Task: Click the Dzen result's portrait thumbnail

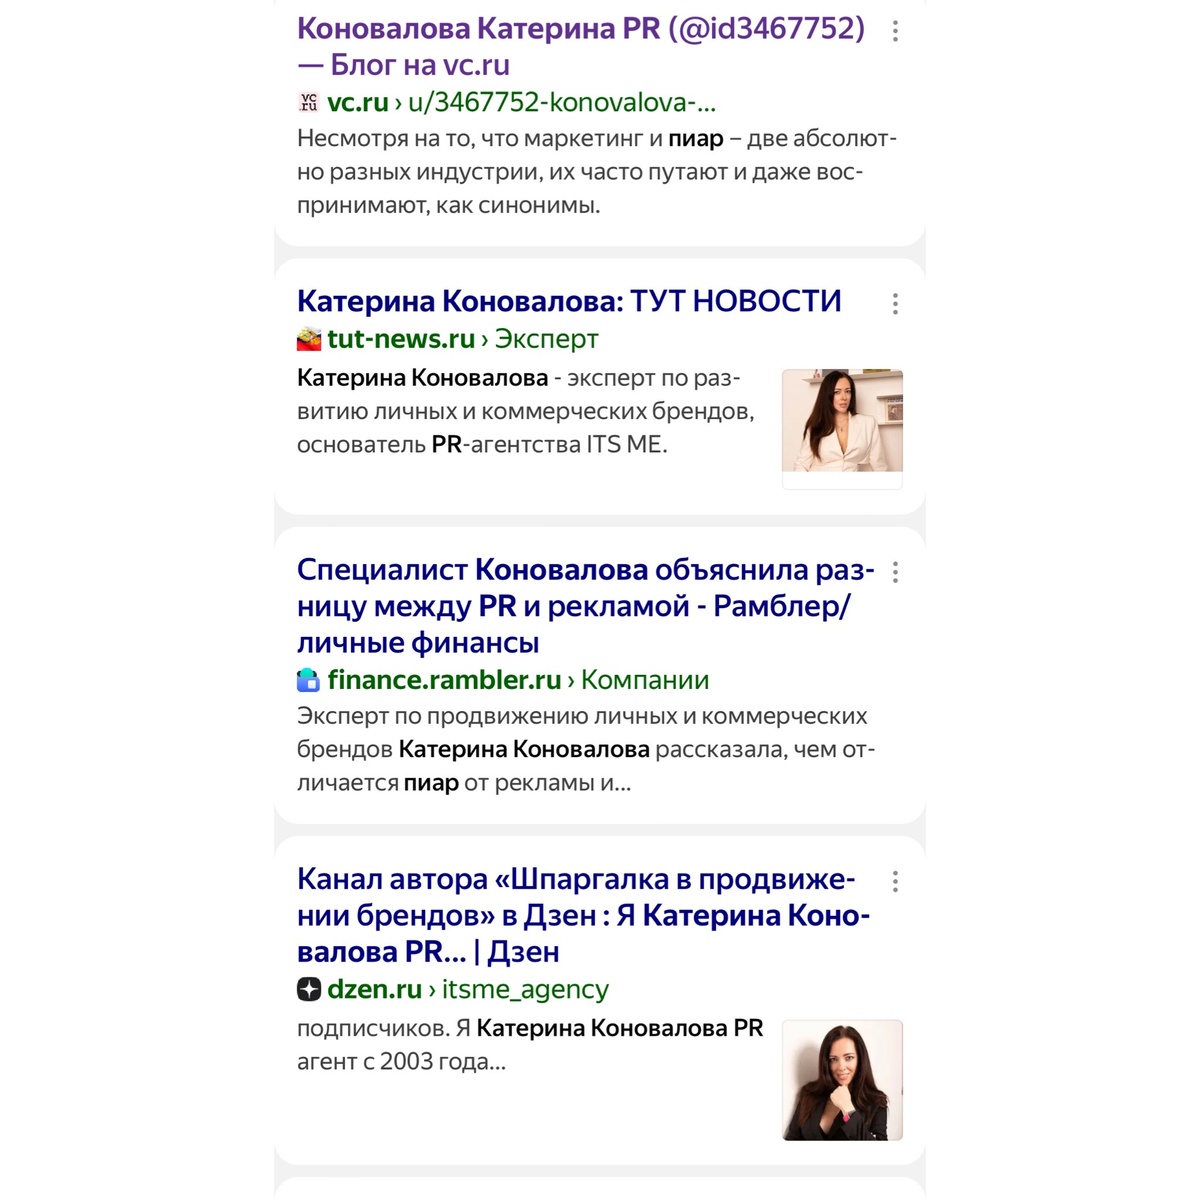Action: point(842,1080)
